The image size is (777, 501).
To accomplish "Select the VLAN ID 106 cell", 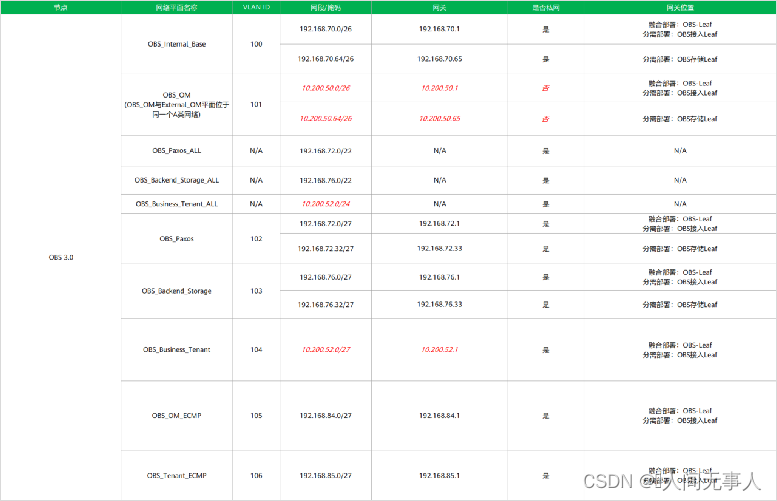I will click(x=256, y=476).
